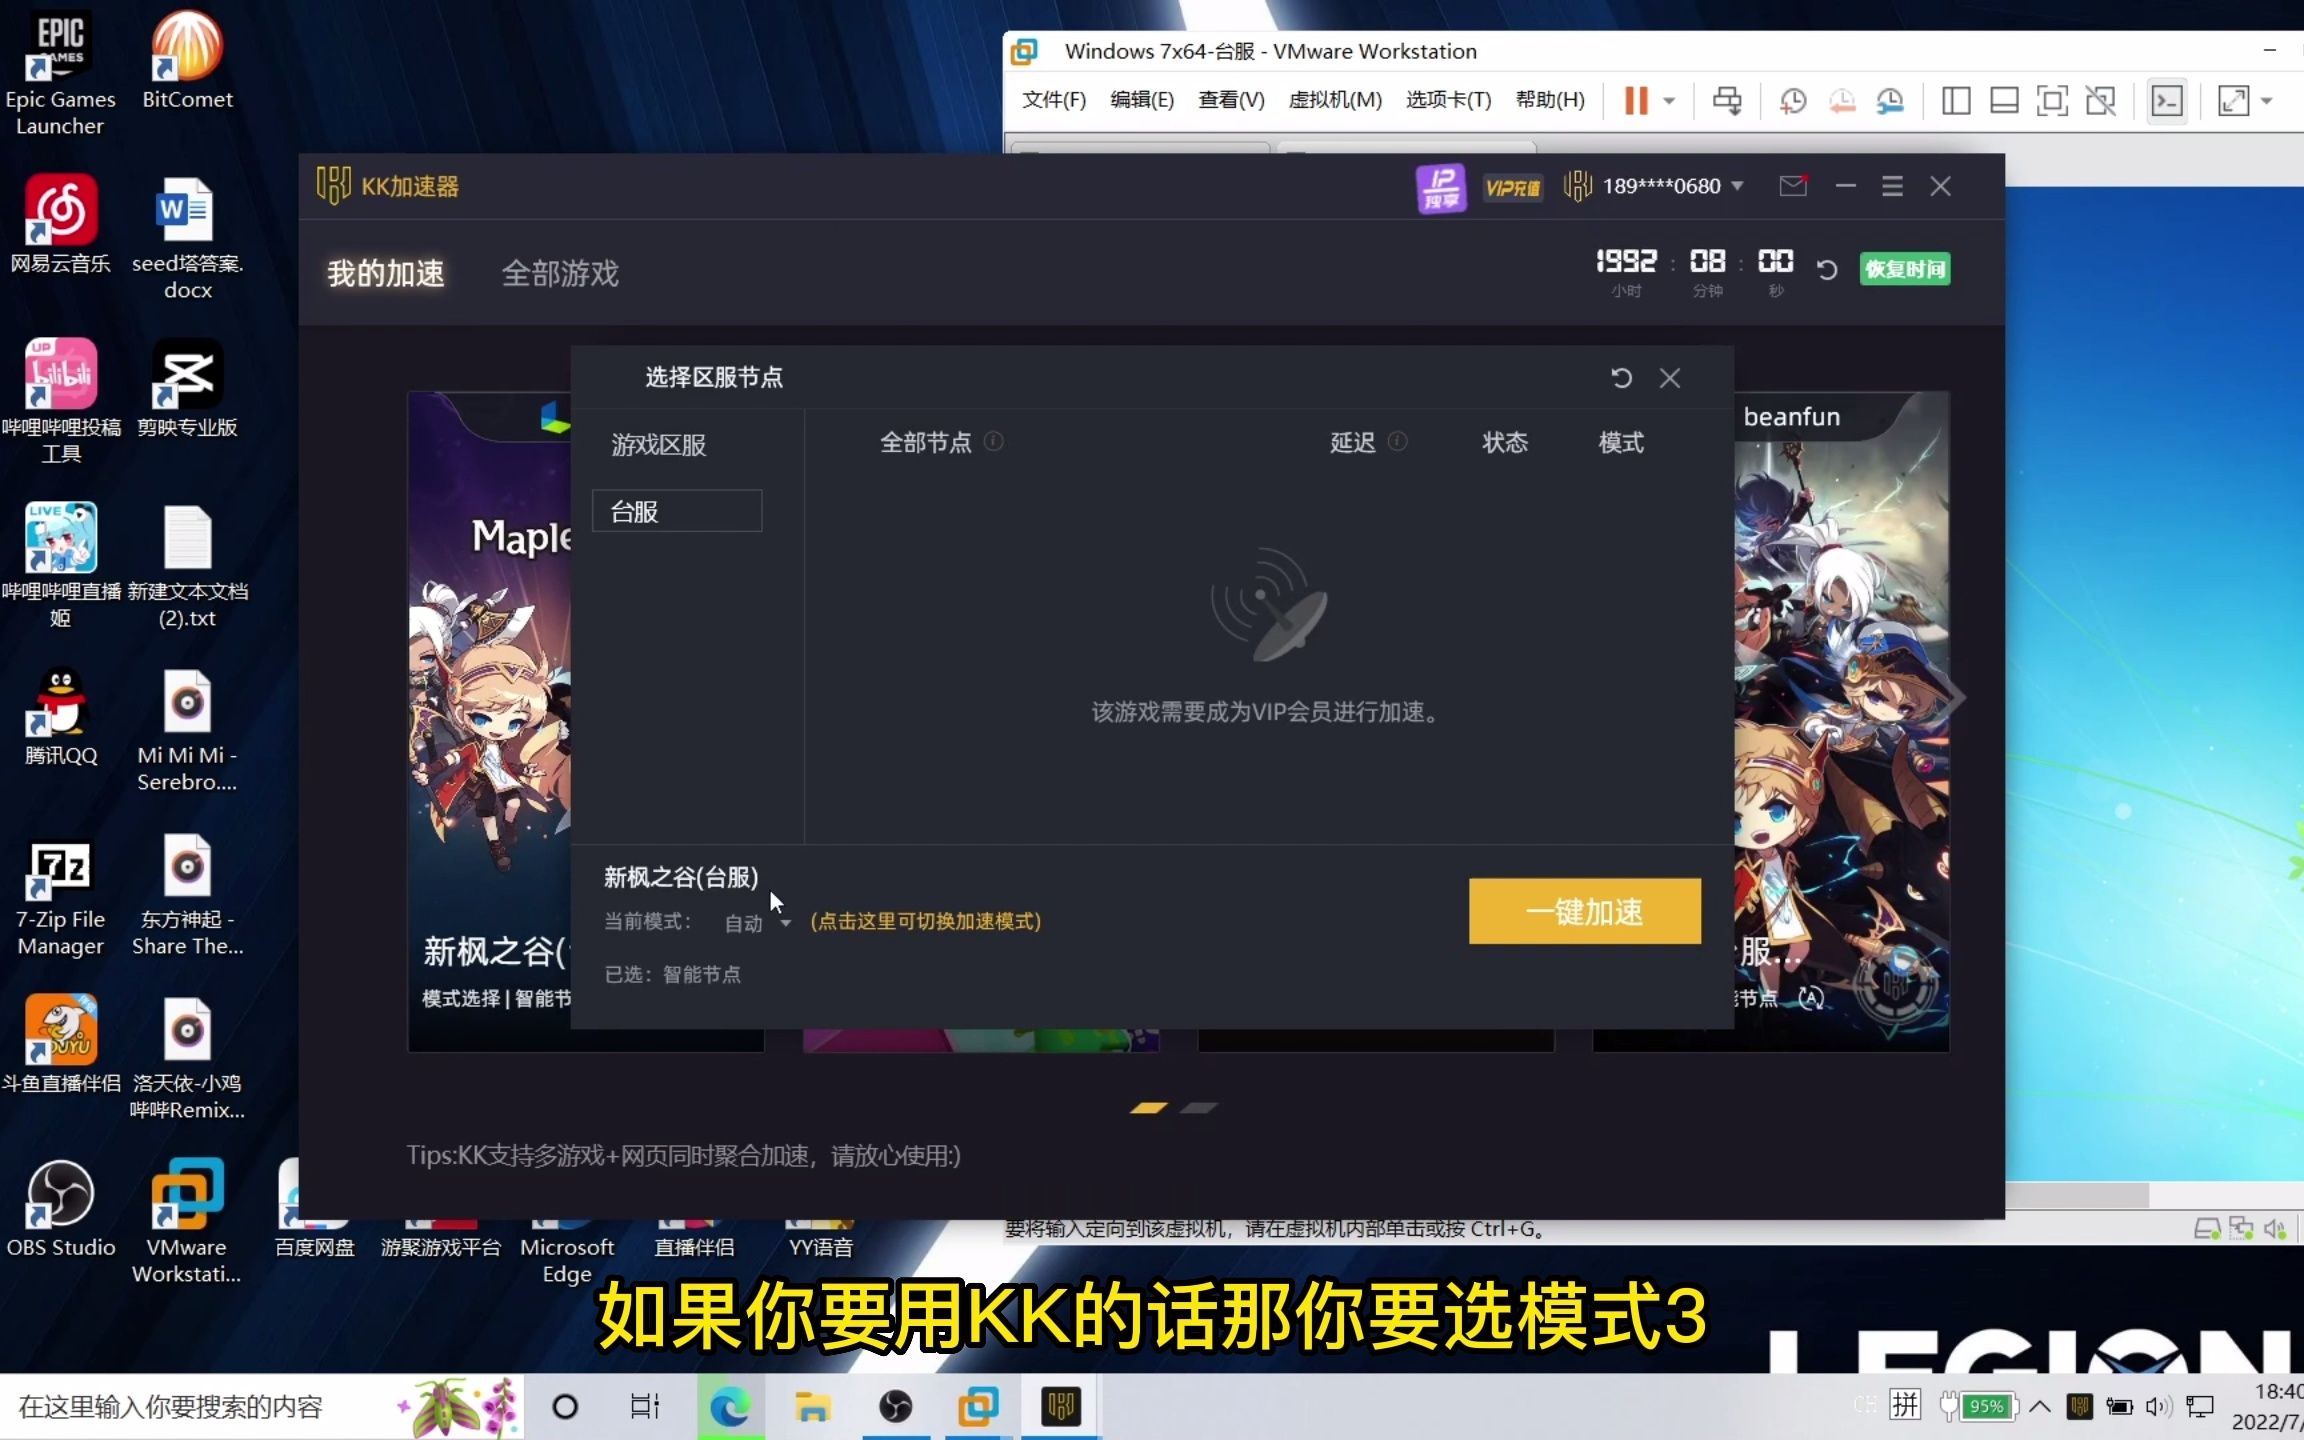Screen dimensions: 2304x1440
Task: Toggle VMware sidebar library view
Action: click(x=1956, y=100)
